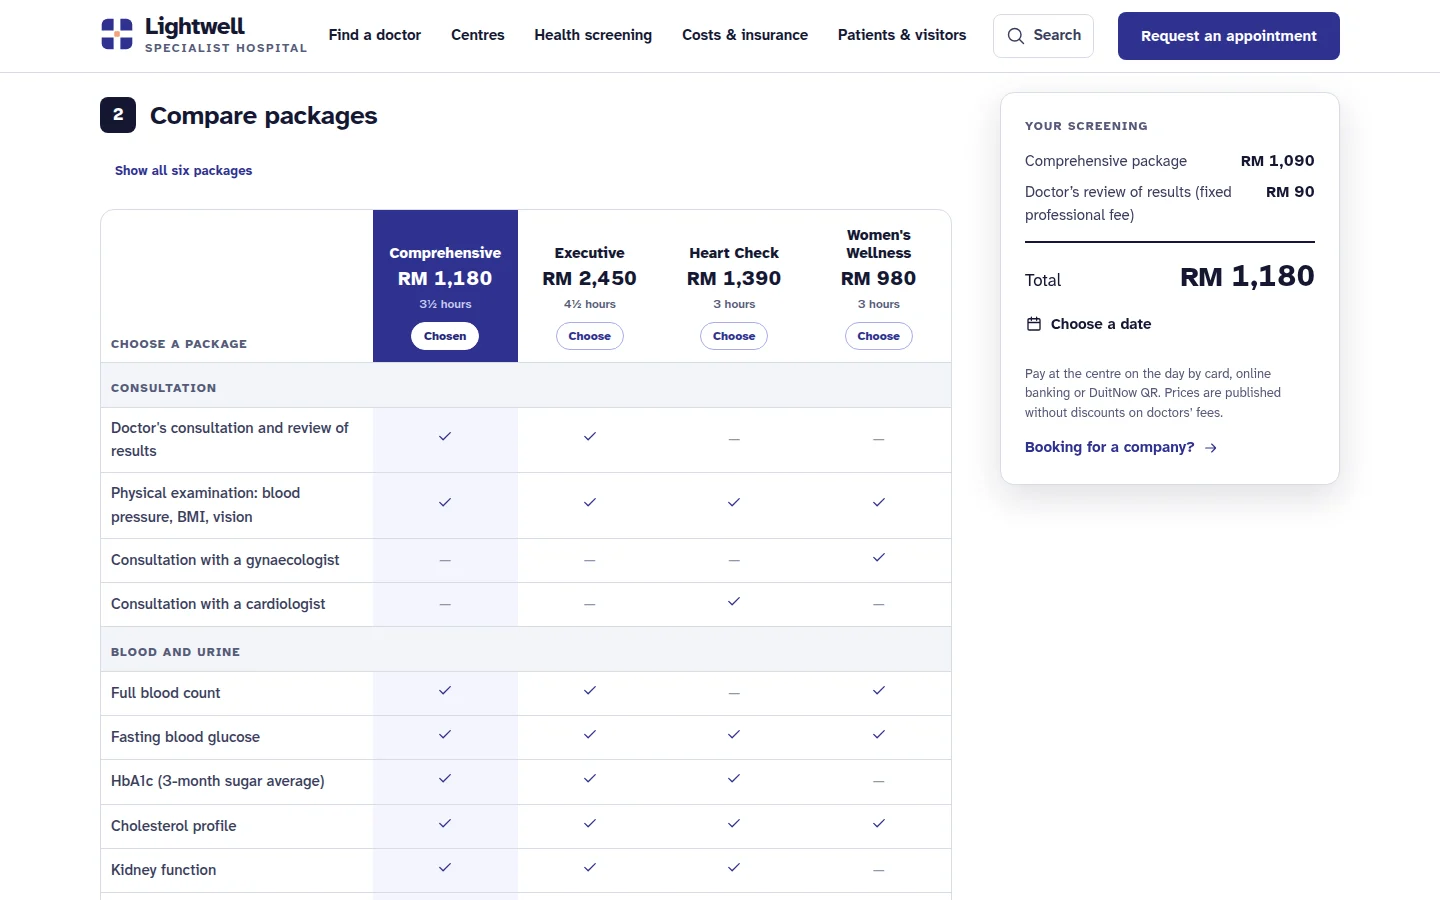
Task: Click Consultation with a cardiologist row label
Action: (218, 604)
